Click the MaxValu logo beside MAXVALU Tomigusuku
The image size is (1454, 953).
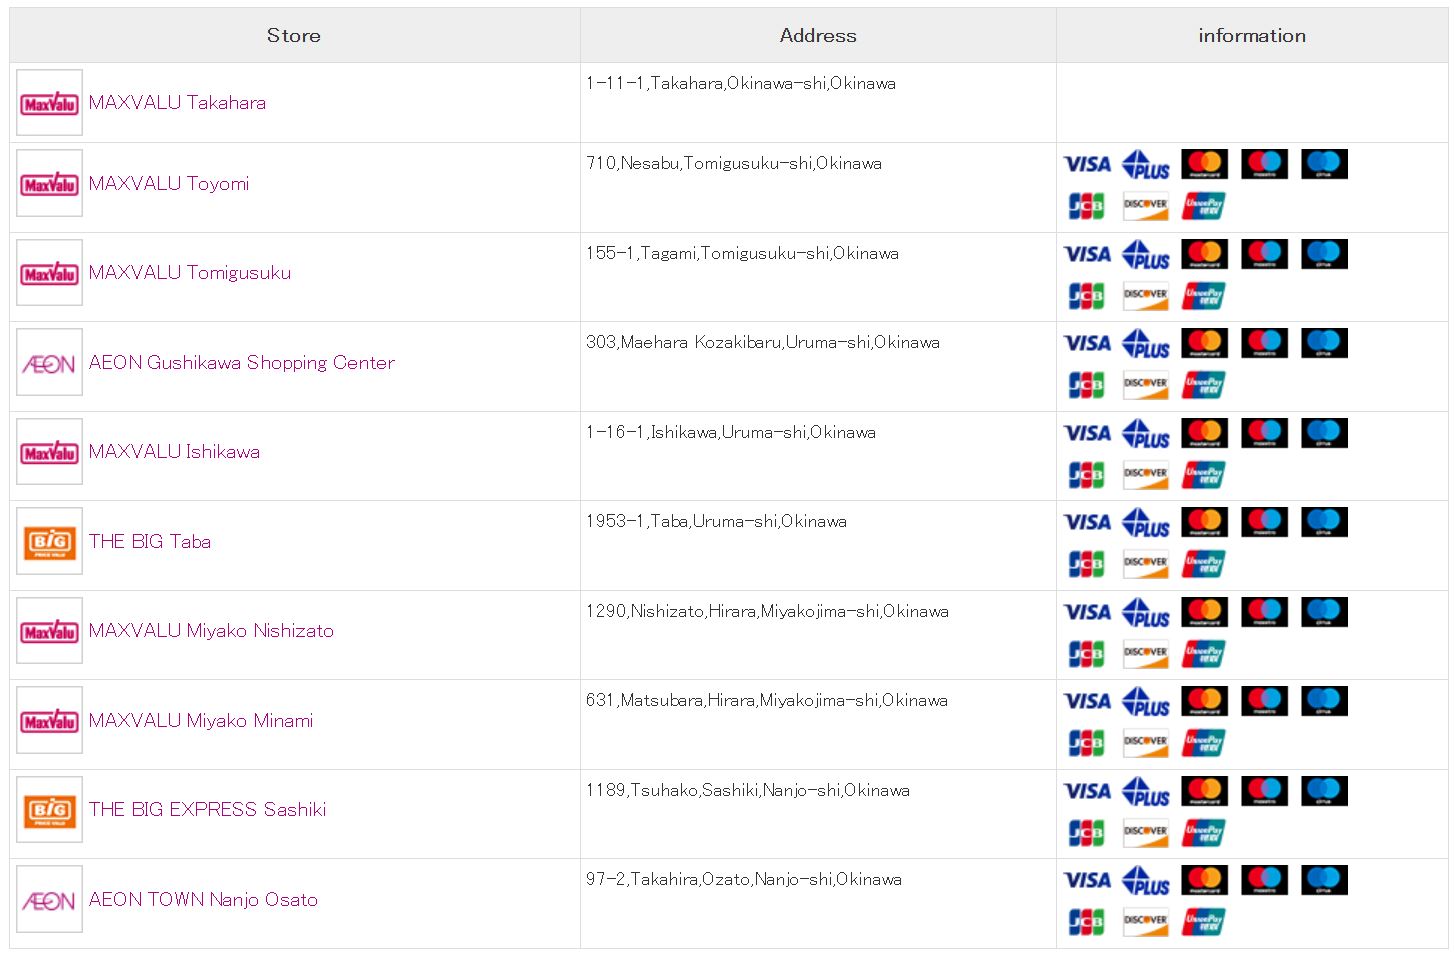tap(50, 272)
